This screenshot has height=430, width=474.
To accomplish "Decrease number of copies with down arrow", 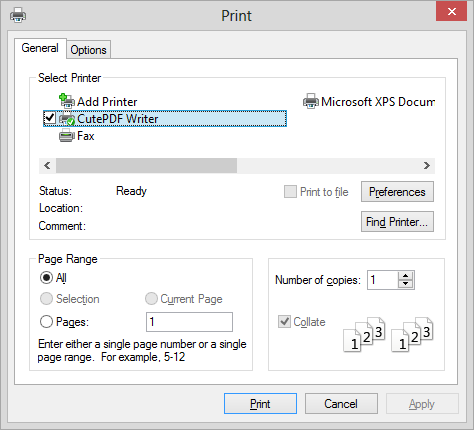I will tap(406, 284).
